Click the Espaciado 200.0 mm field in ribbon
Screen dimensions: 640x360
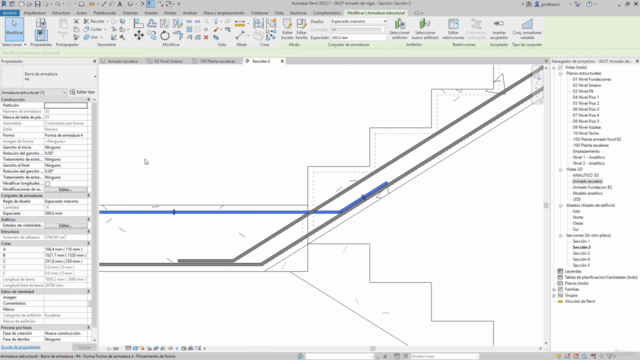[x=358, y=38]
